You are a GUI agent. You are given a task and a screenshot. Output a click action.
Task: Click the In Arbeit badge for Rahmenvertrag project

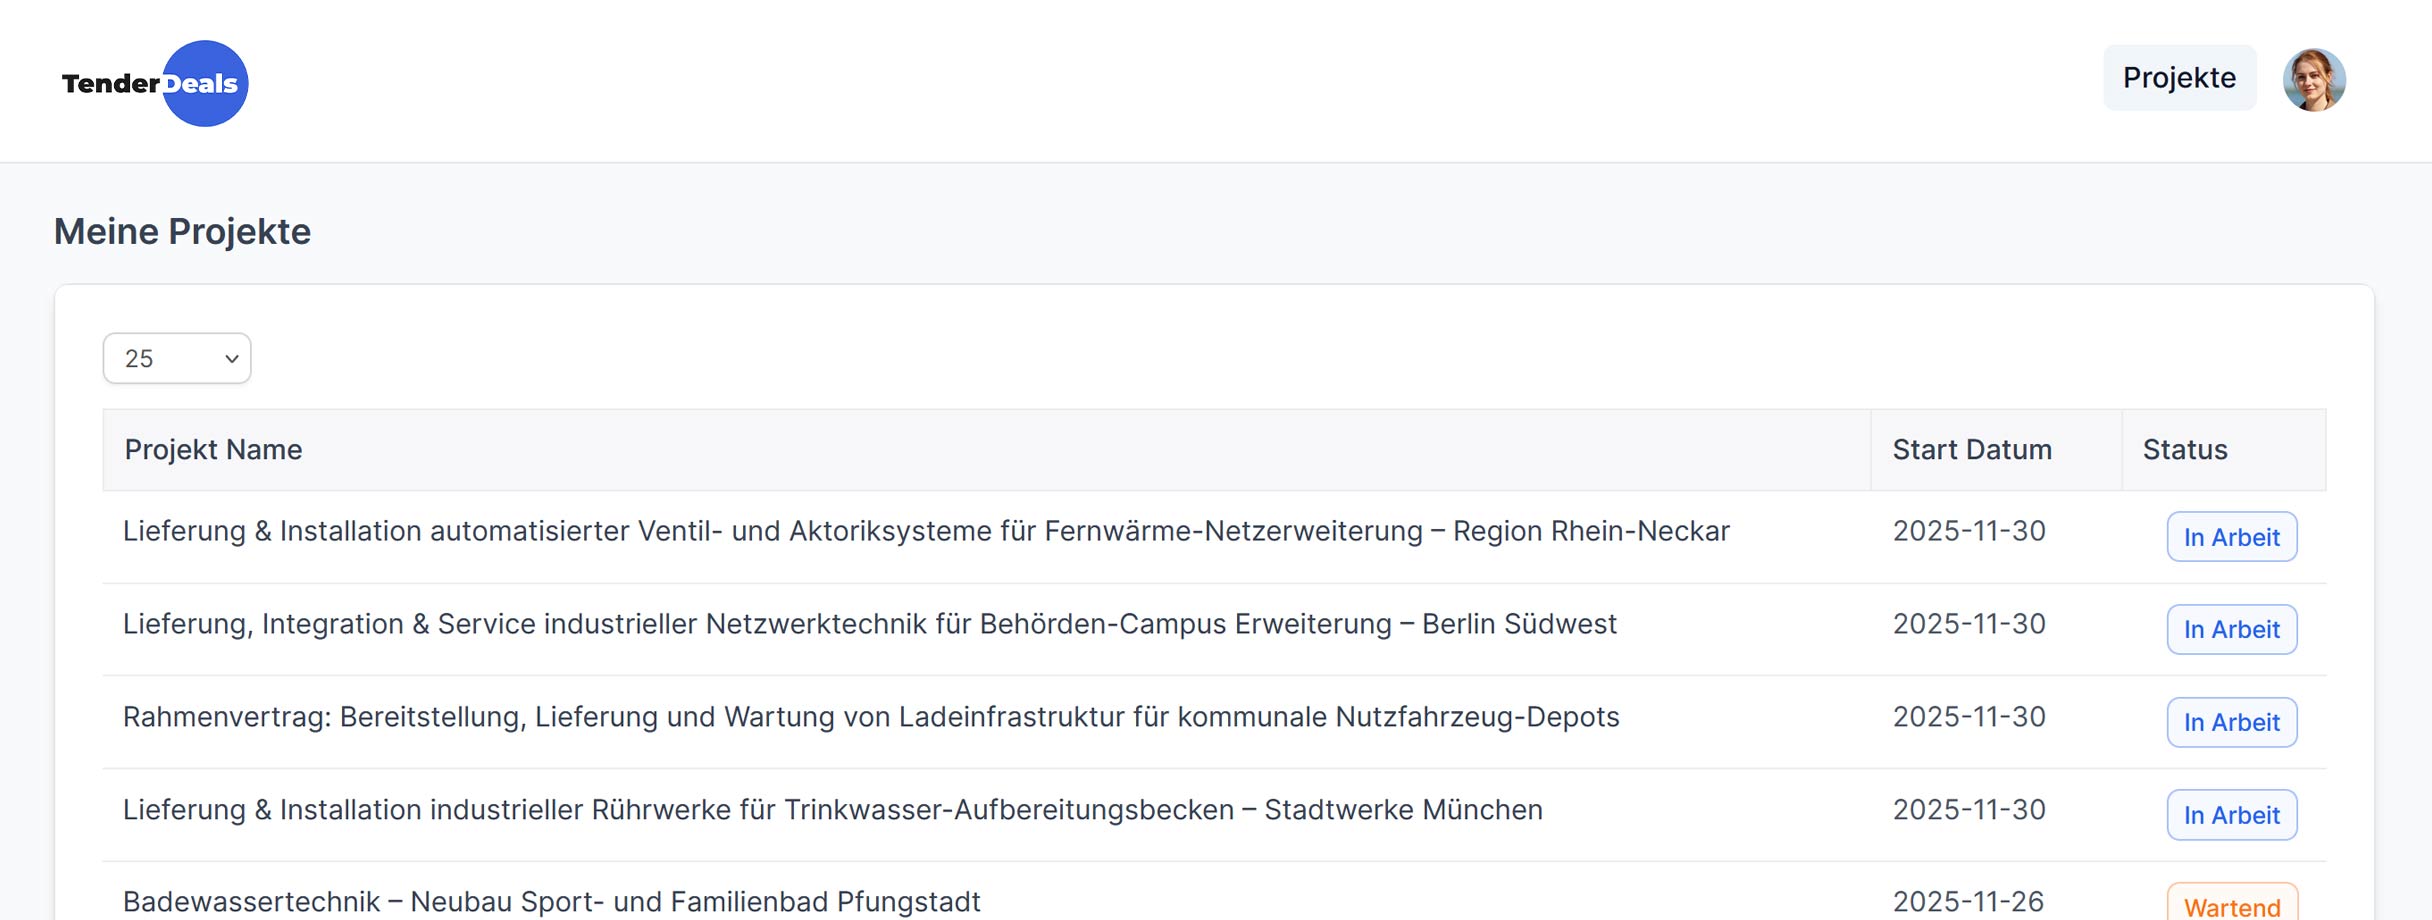[x=2231, y=722]
